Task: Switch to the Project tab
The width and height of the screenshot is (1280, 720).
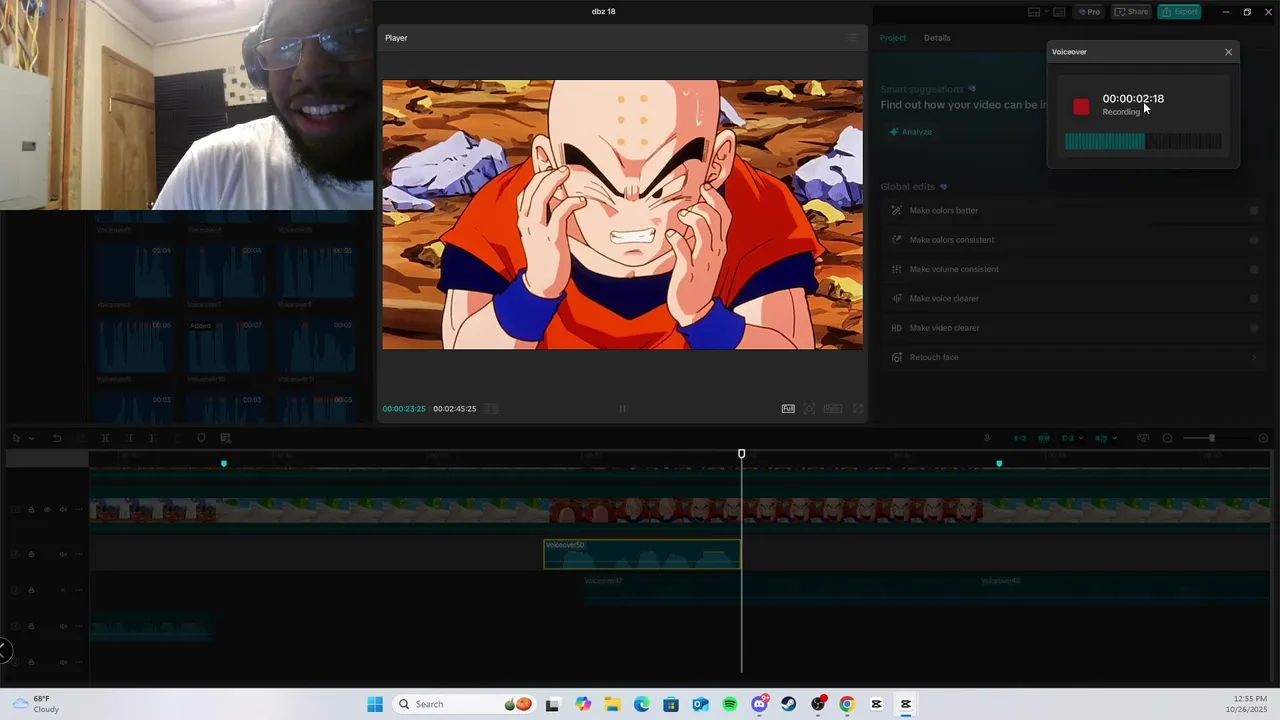Action: 893,38
